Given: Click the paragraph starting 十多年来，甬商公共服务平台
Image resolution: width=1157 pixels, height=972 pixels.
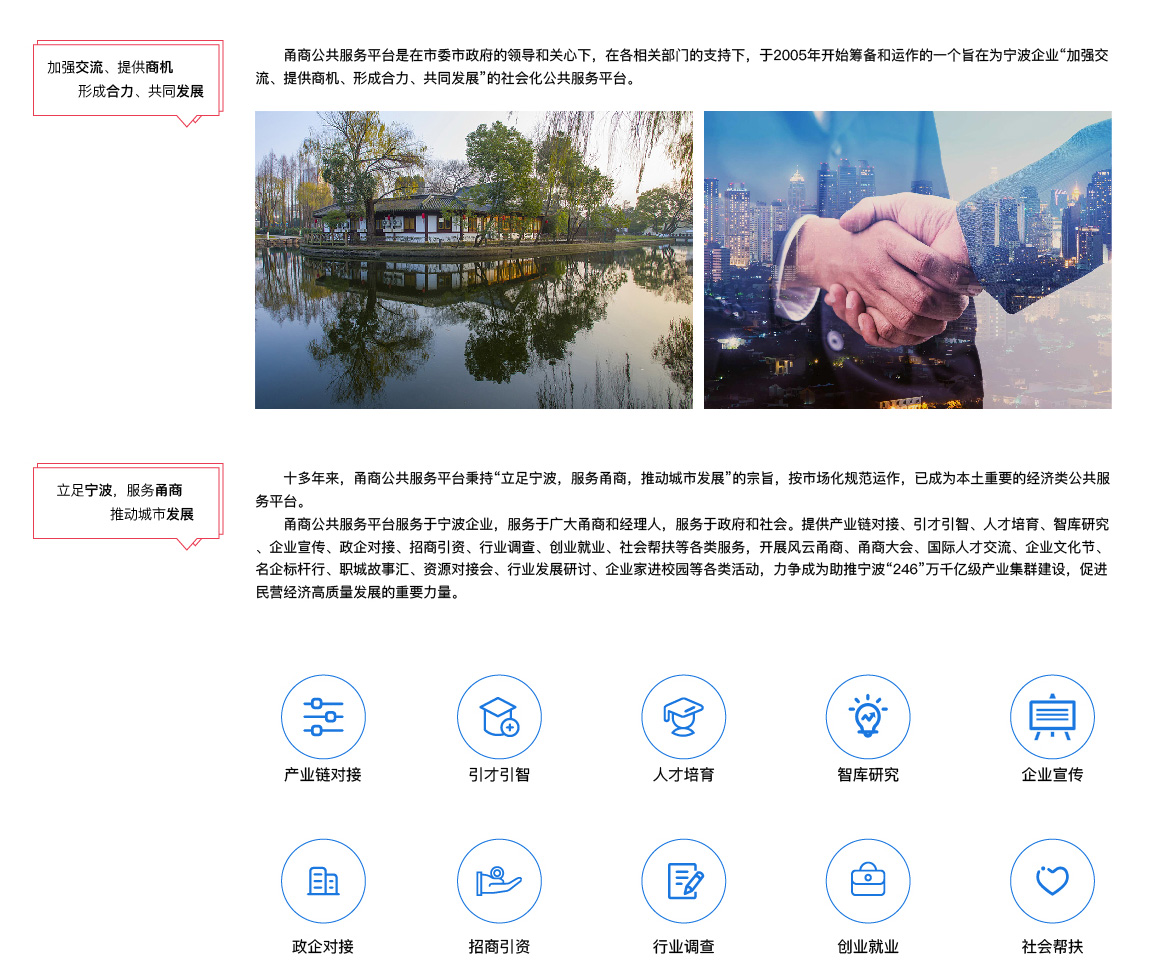Looking at the screenshot, I should click(x=683, y=489).
